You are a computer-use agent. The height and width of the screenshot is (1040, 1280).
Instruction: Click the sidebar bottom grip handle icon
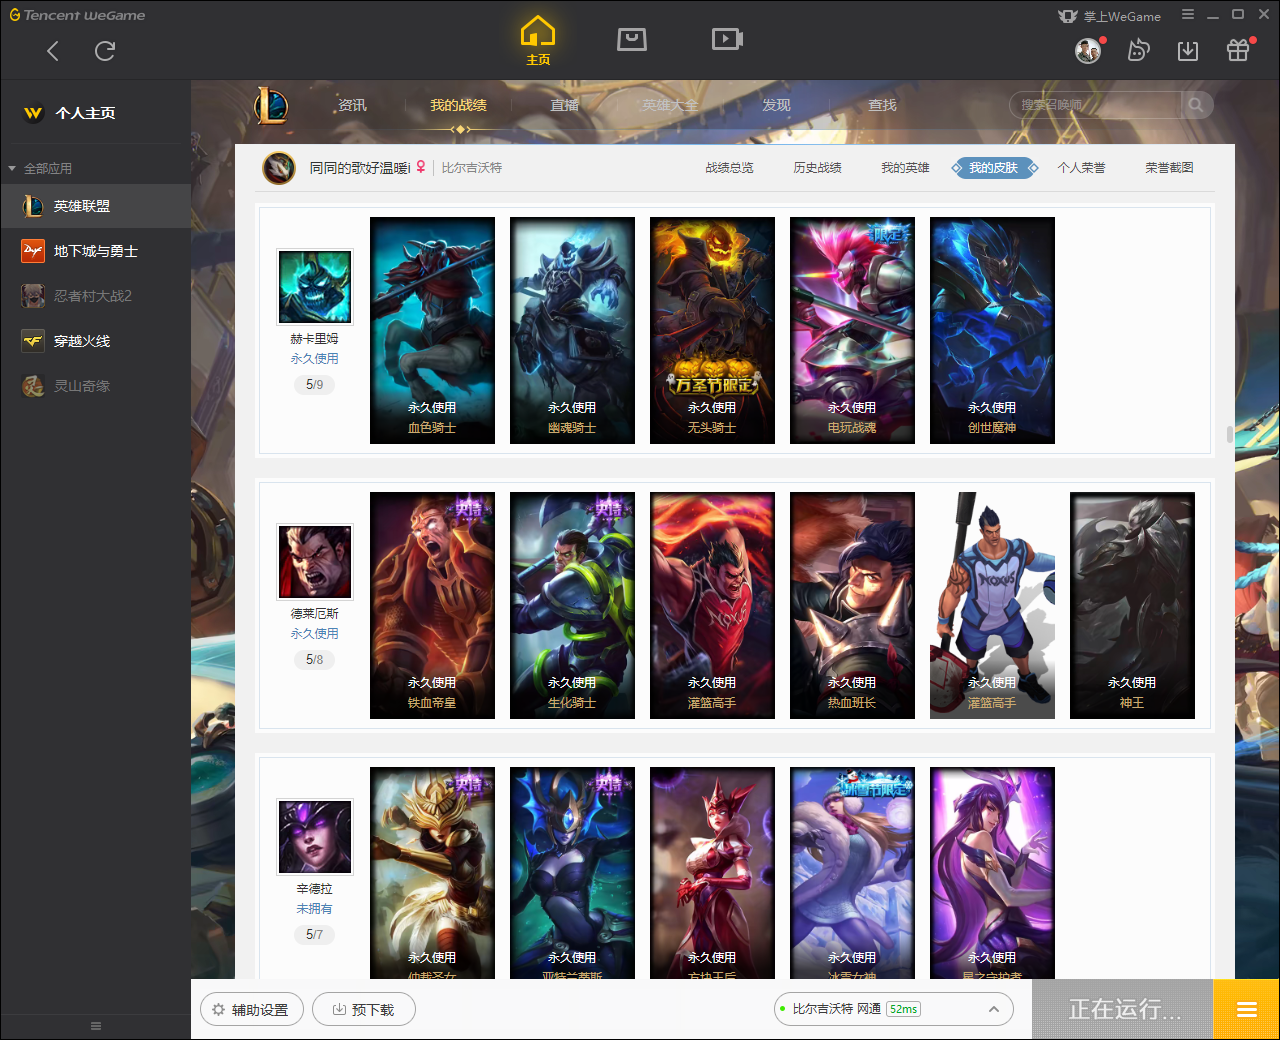[x=96, y=1026]
